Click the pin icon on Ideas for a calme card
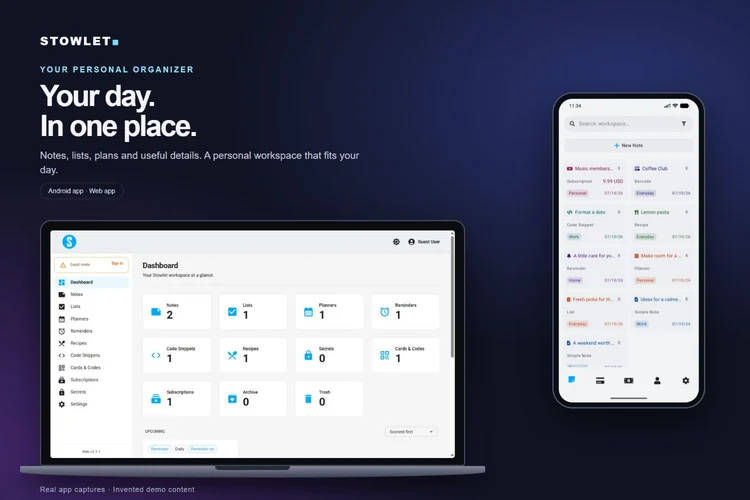 [686, 300]
